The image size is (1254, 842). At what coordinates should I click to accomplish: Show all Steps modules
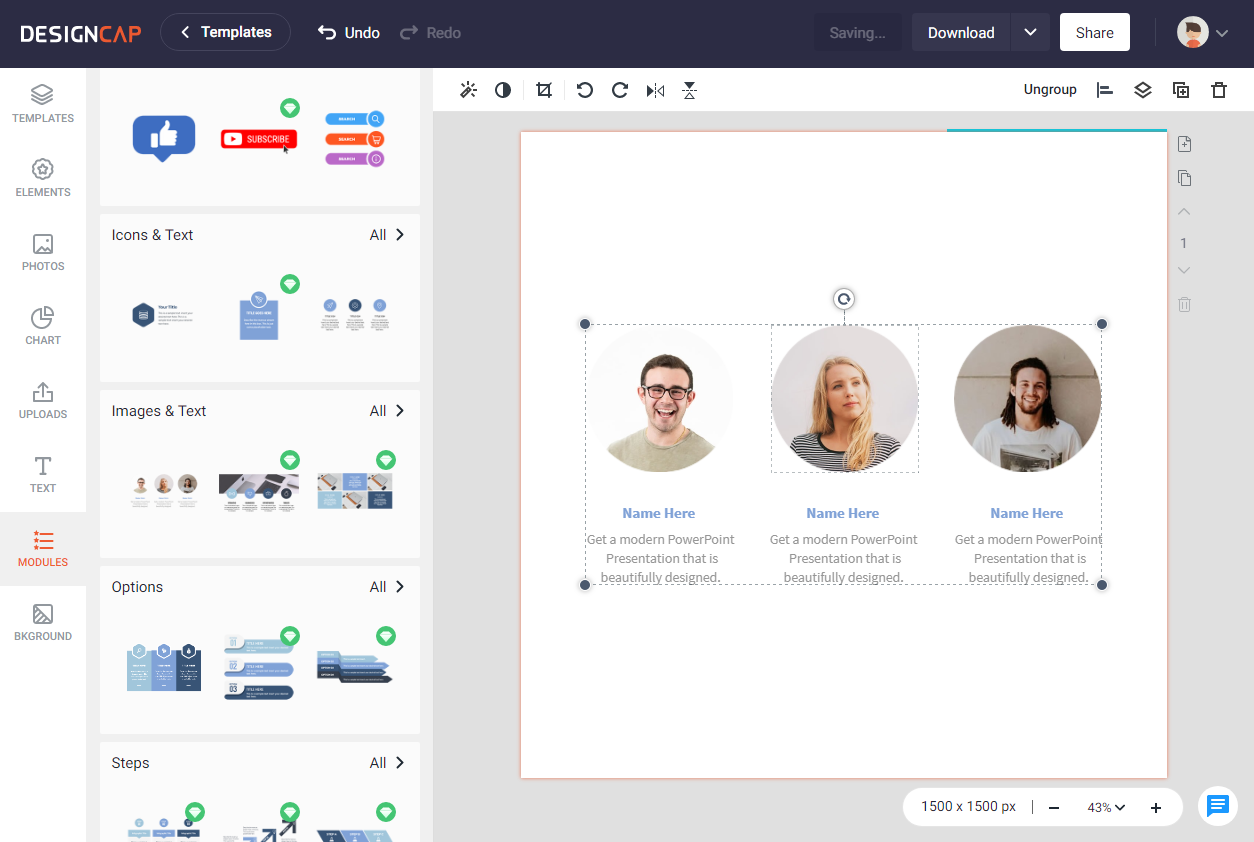click(387, 763)
